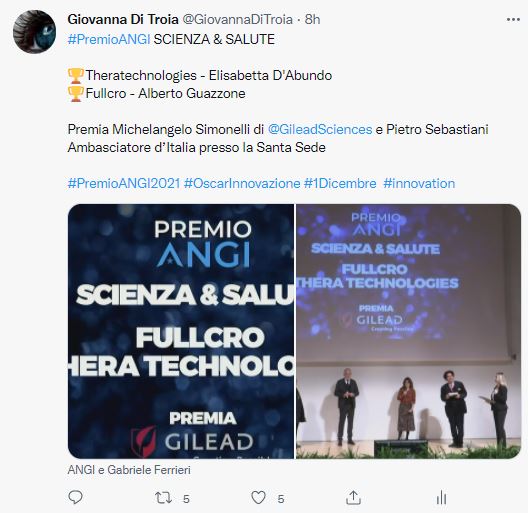This screenshot has height=513, width=528.
Task: Enlarge the left Premio ANGI image
Action: pos(181,331)
